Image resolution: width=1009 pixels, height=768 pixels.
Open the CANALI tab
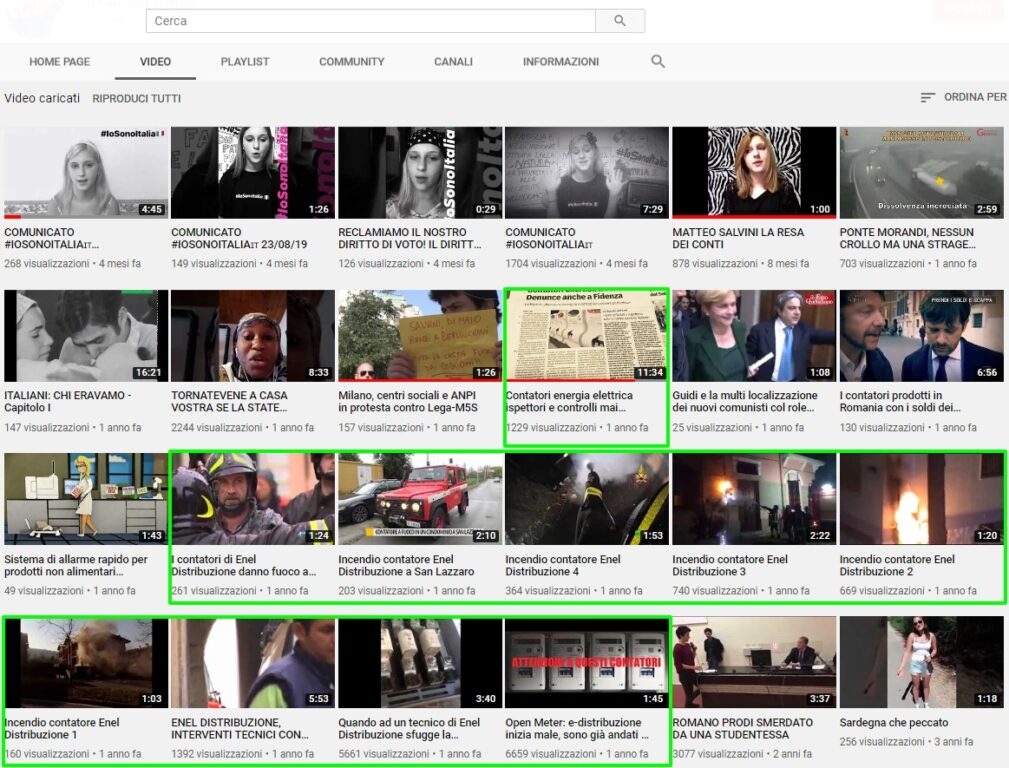click(453, 62)
